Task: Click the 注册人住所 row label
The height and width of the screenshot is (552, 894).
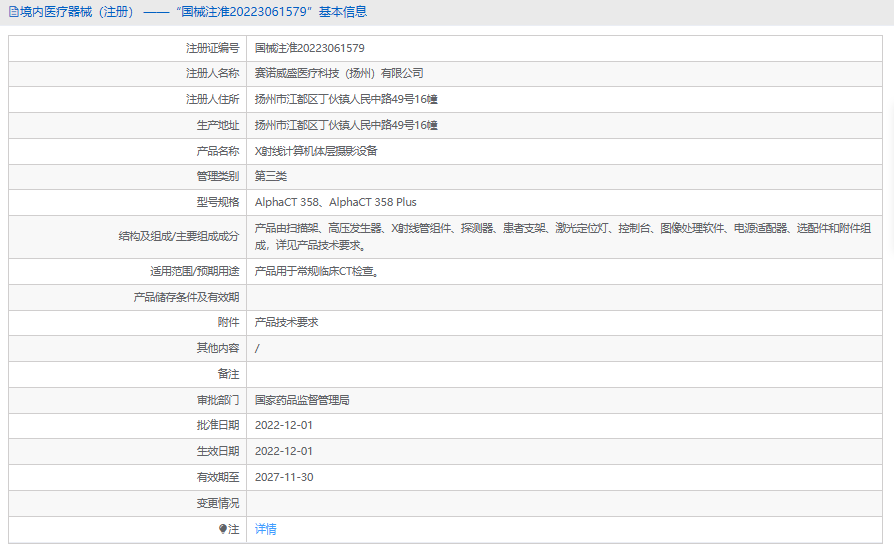Action: pyautogui.click(x=213, y=99)
